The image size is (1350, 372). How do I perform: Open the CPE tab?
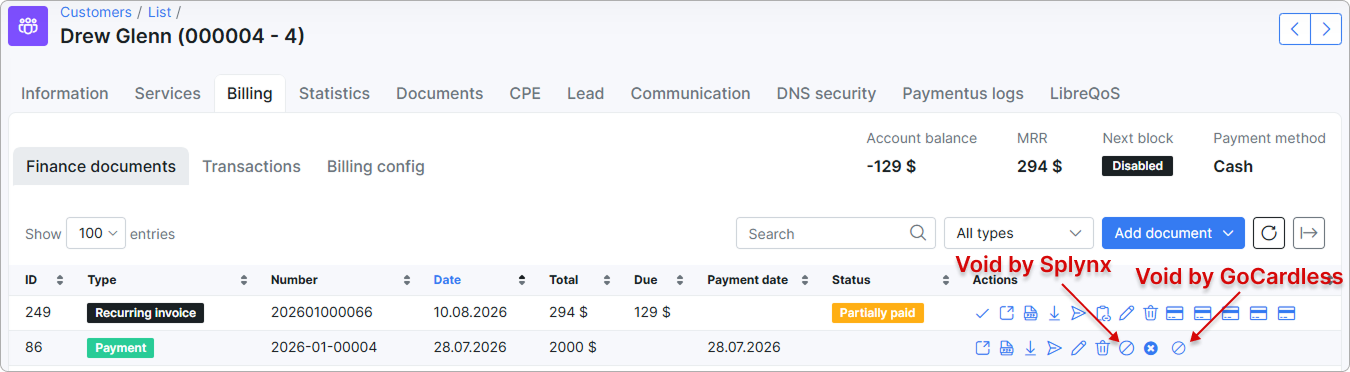pyautogui.click(x=525, y=93)
